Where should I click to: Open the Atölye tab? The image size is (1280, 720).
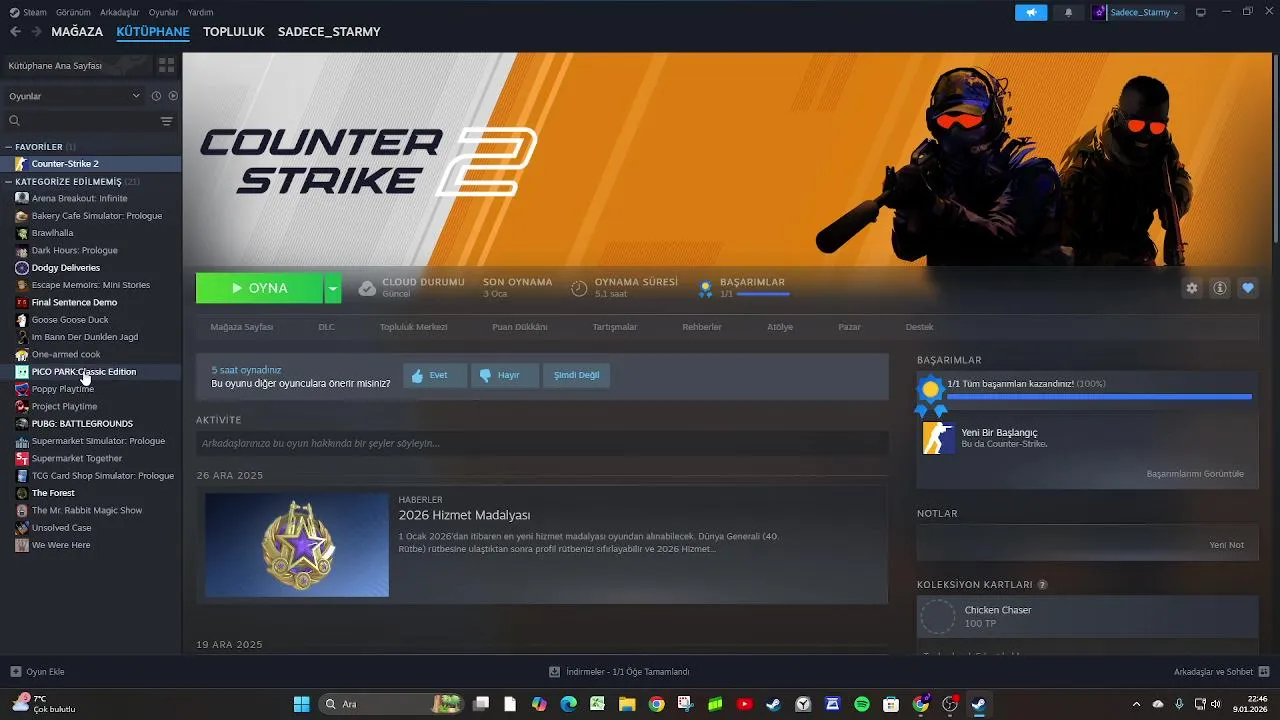point(780,327)
